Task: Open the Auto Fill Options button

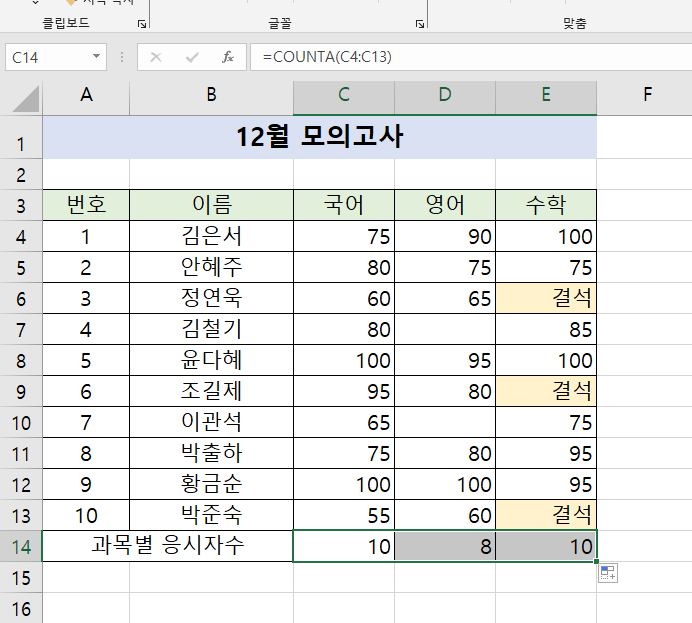Action: pos(608,573)
